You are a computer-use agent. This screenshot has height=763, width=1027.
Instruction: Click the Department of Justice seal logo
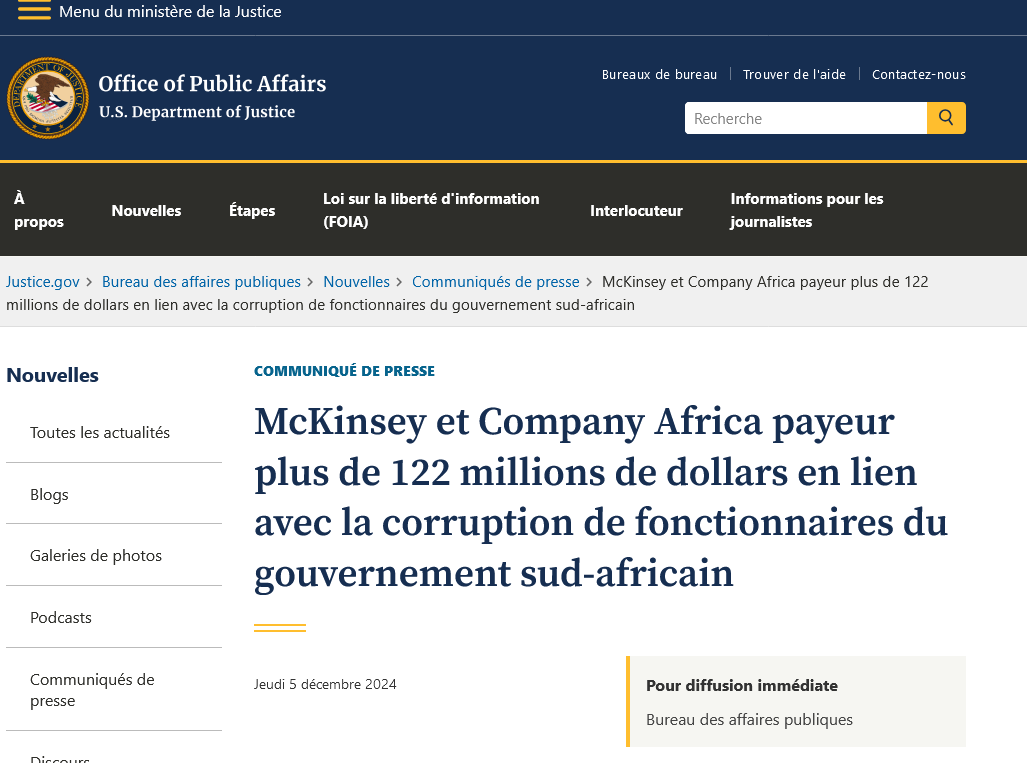tap(48, 98)
